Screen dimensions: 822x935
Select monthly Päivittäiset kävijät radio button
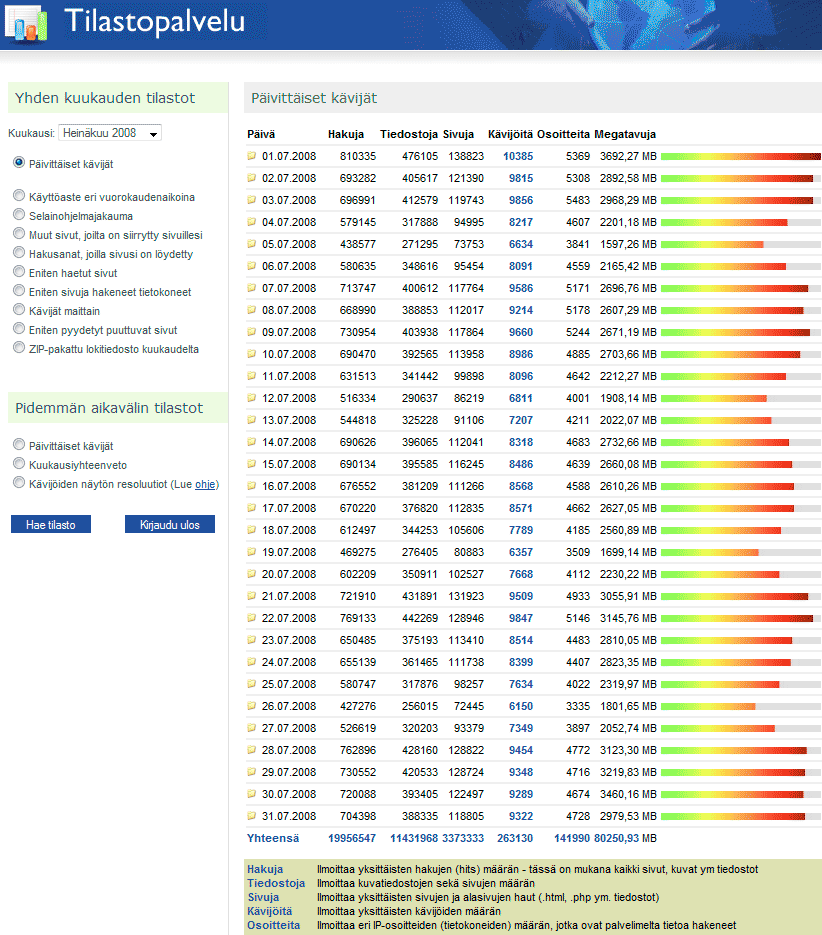pos(19,162)
